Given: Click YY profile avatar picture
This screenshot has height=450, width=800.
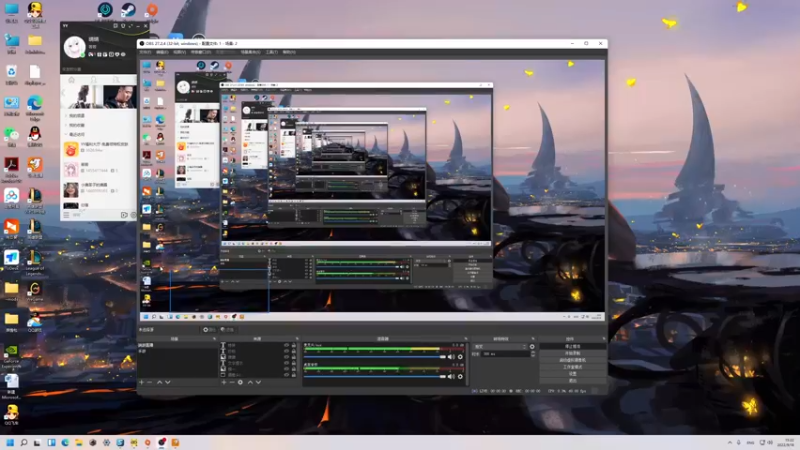Looking at the screenshot, I should (74, 47).
